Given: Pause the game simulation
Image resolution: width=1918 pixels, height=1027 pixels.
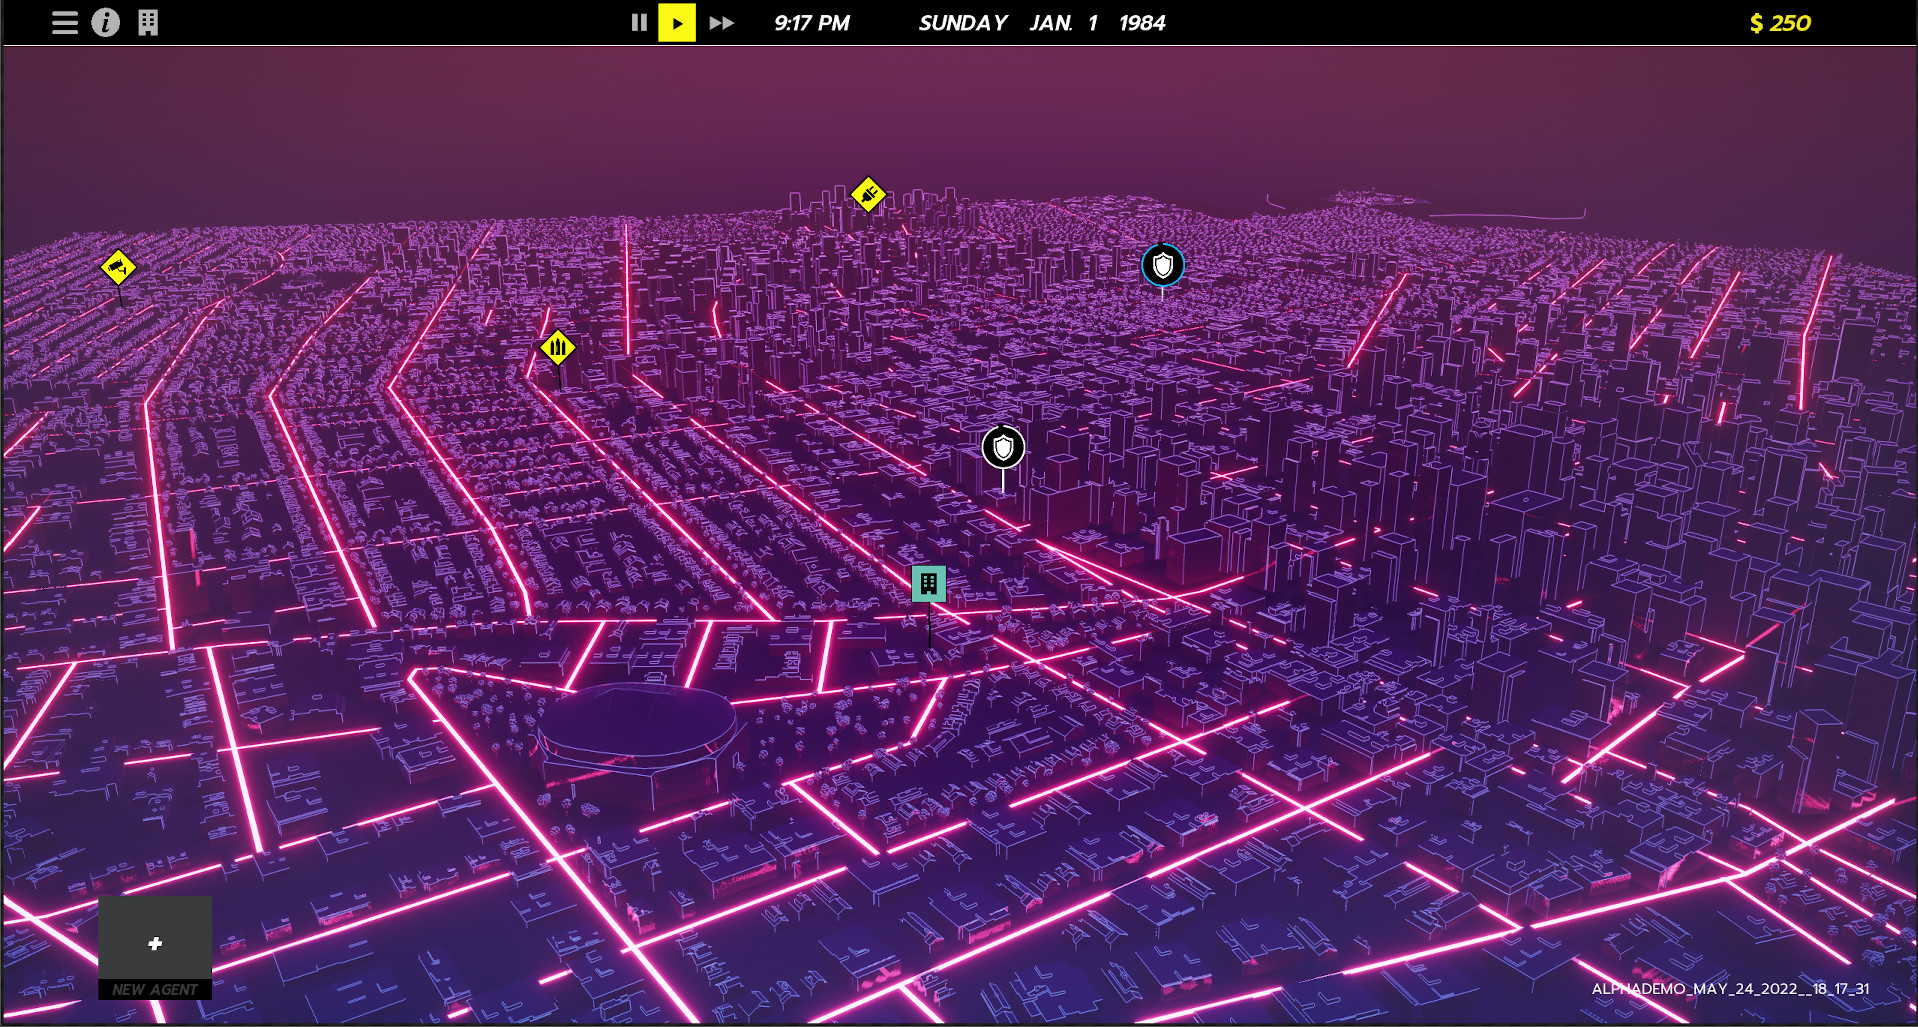Looking at the screenshot, I should pyautogui.click(x=639, y=22).
